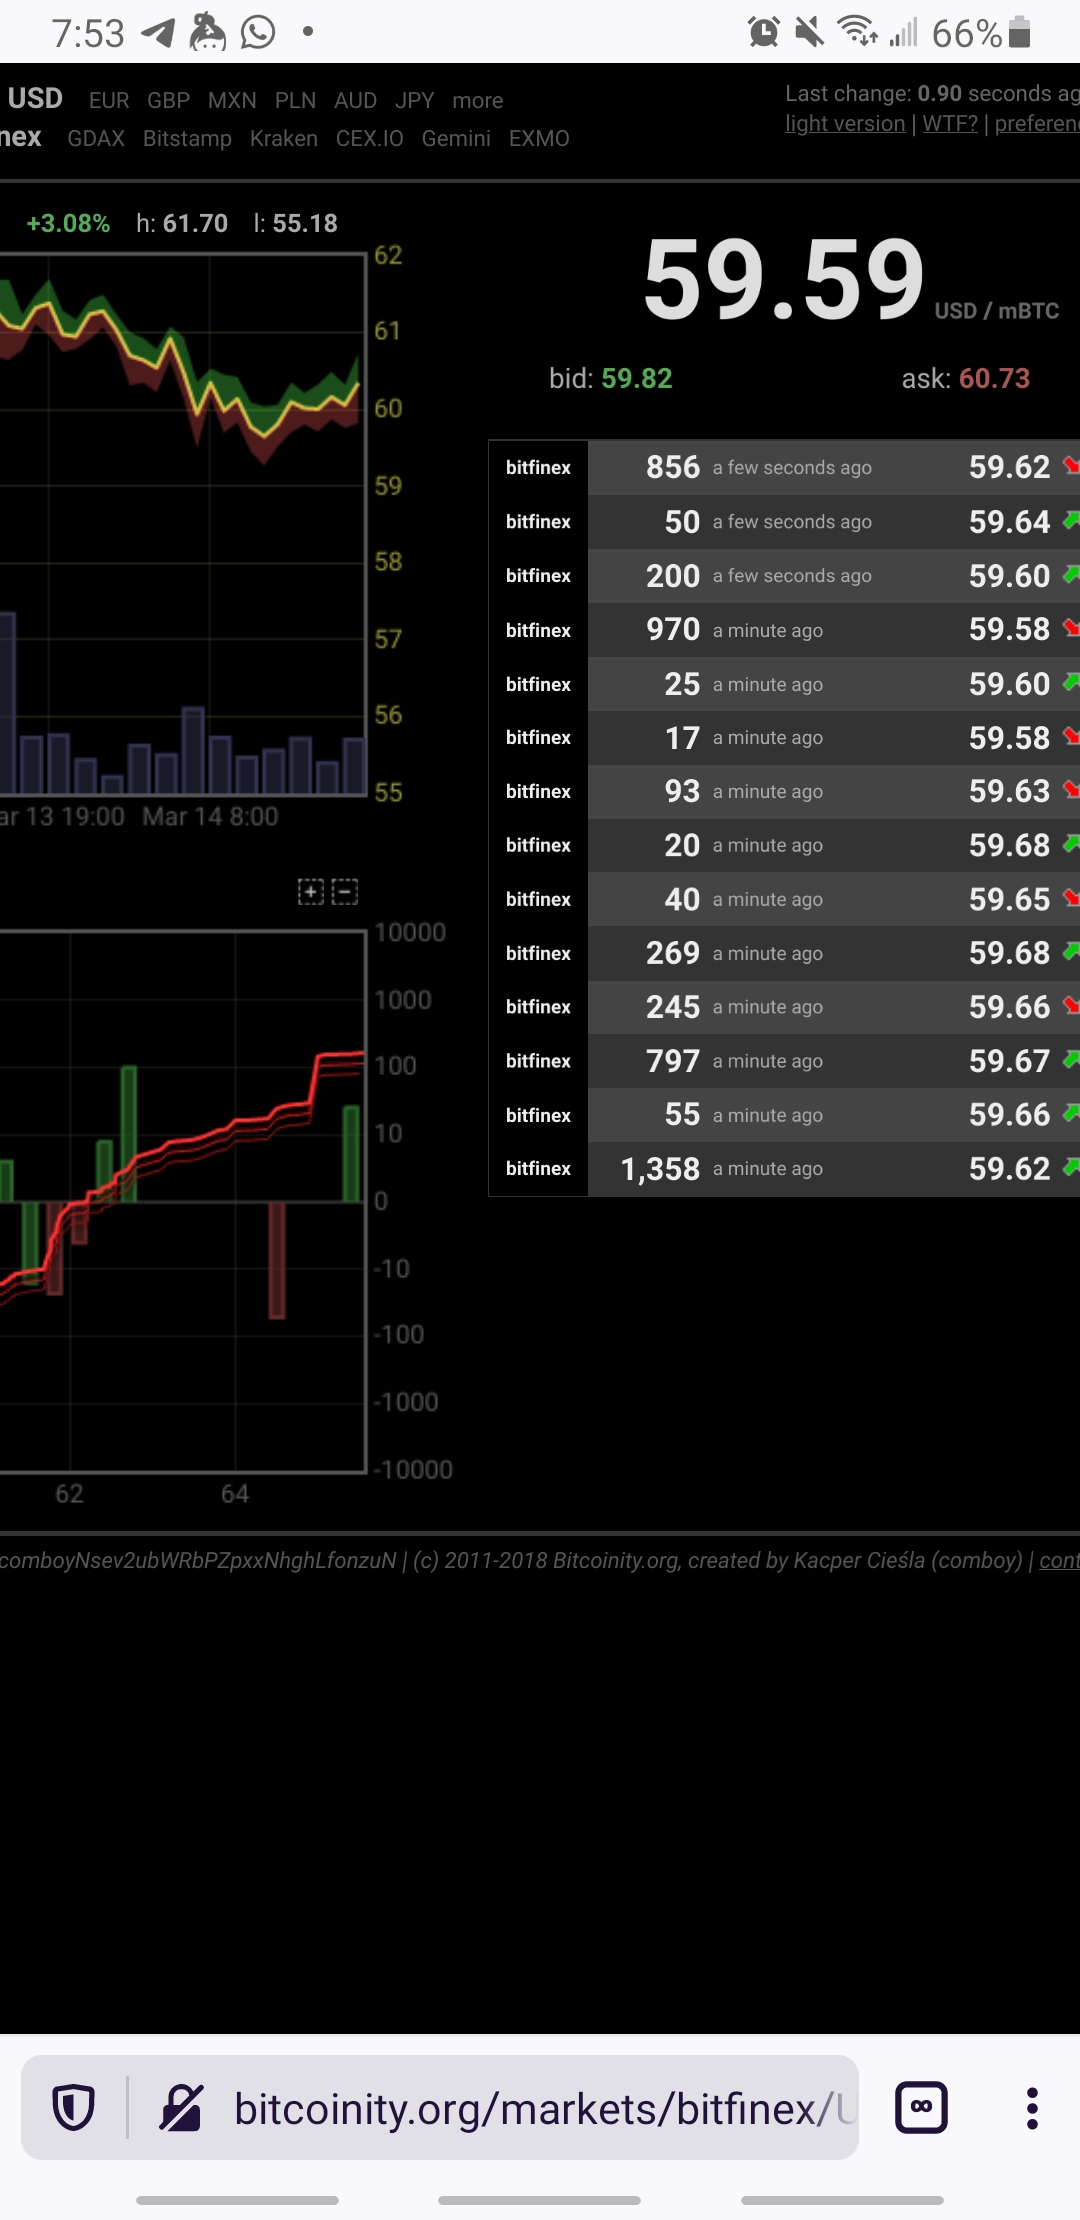Select the CEX.IO exchange
Viewport: 1080px width, 2220px height.
pos(369,139)
